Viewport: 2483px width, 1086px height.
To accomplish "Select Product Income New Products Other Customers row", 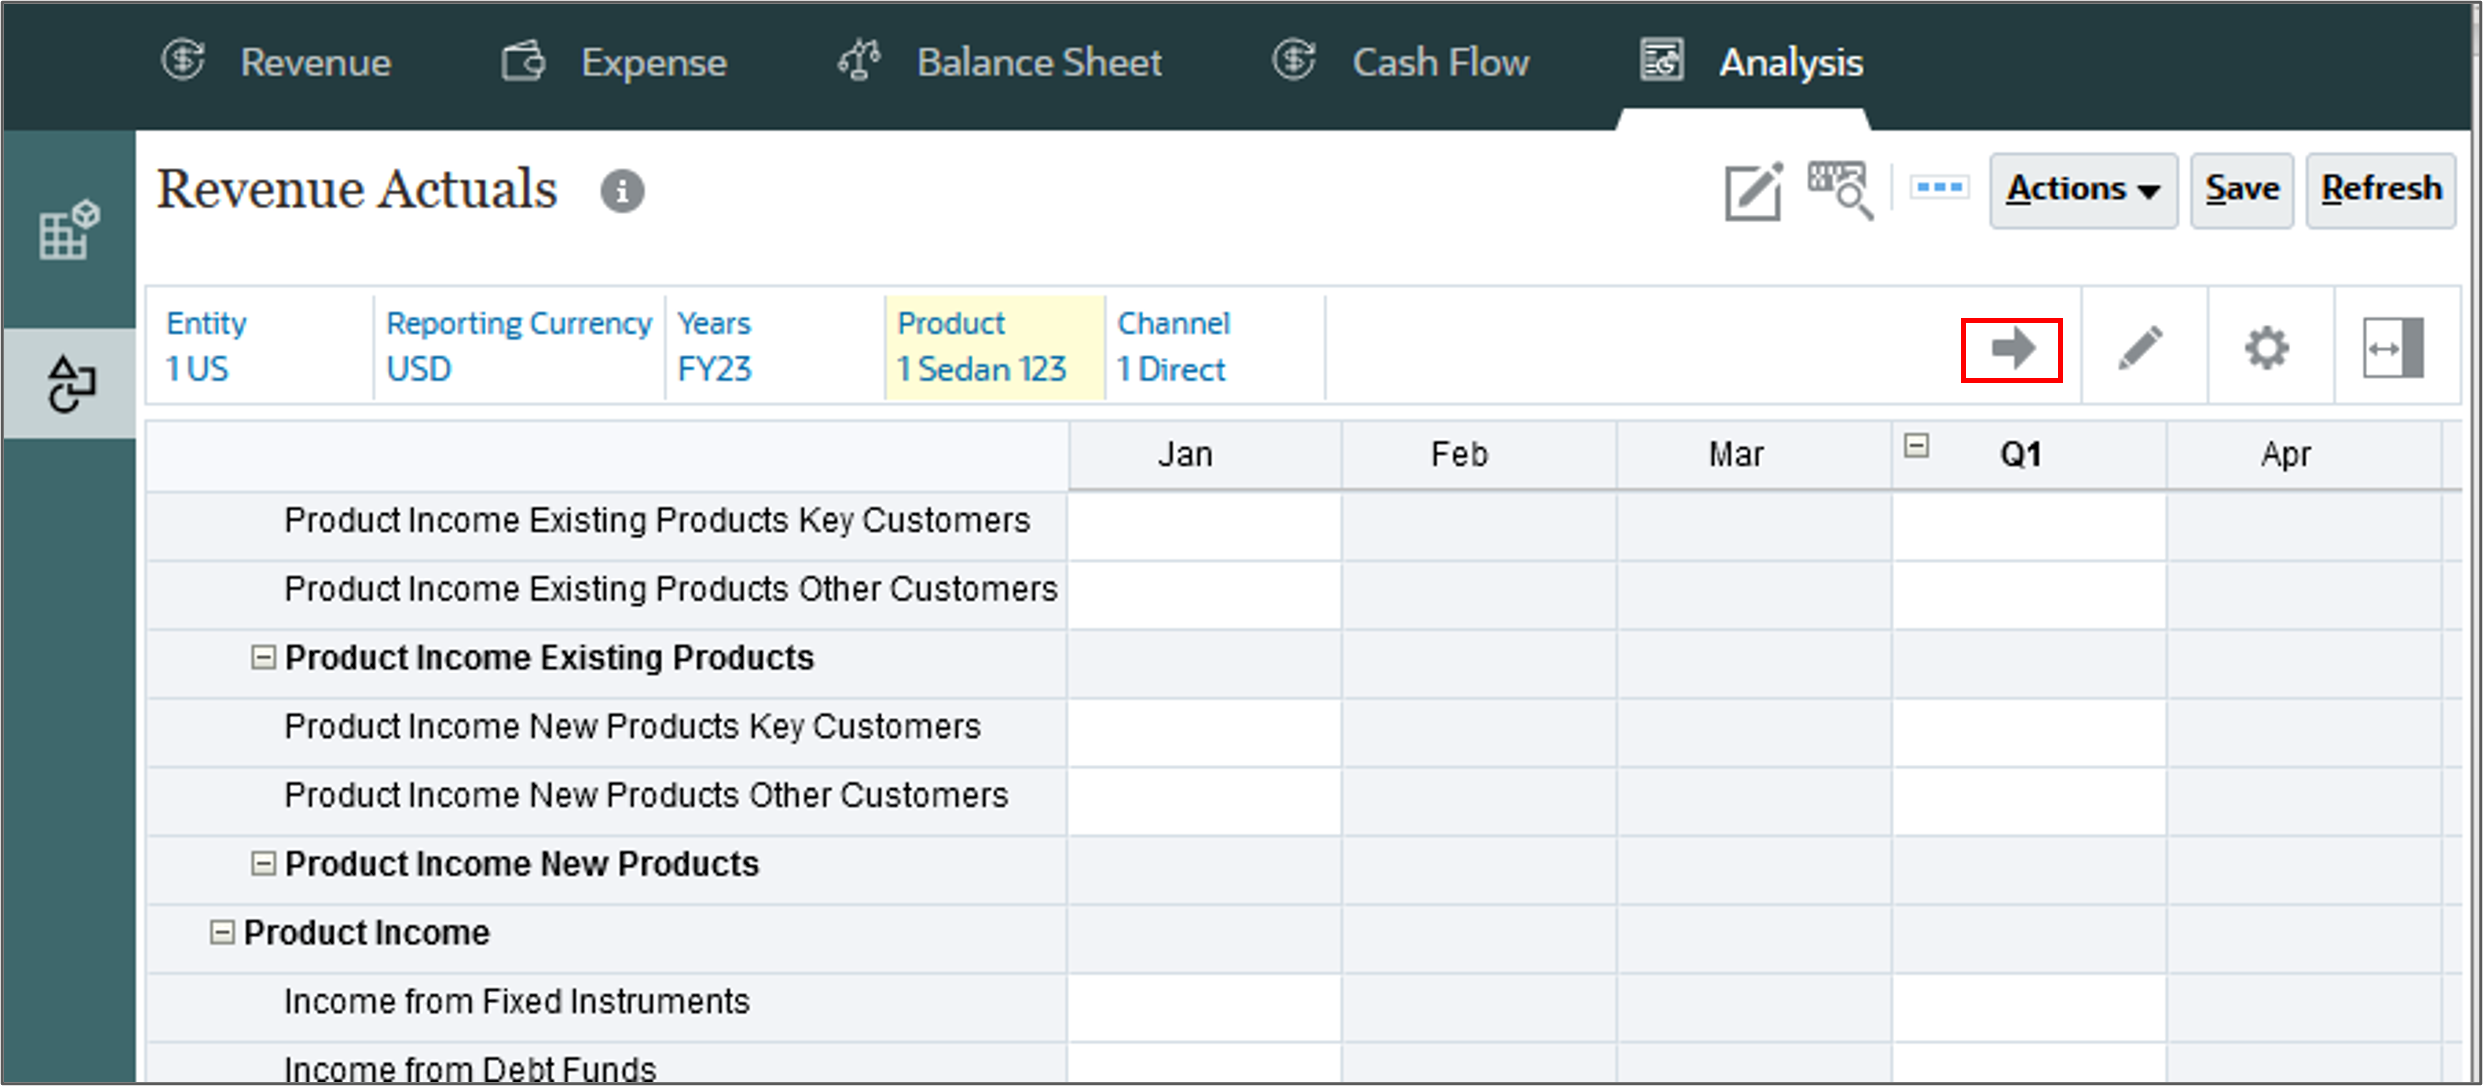I will tap(607, 801).
